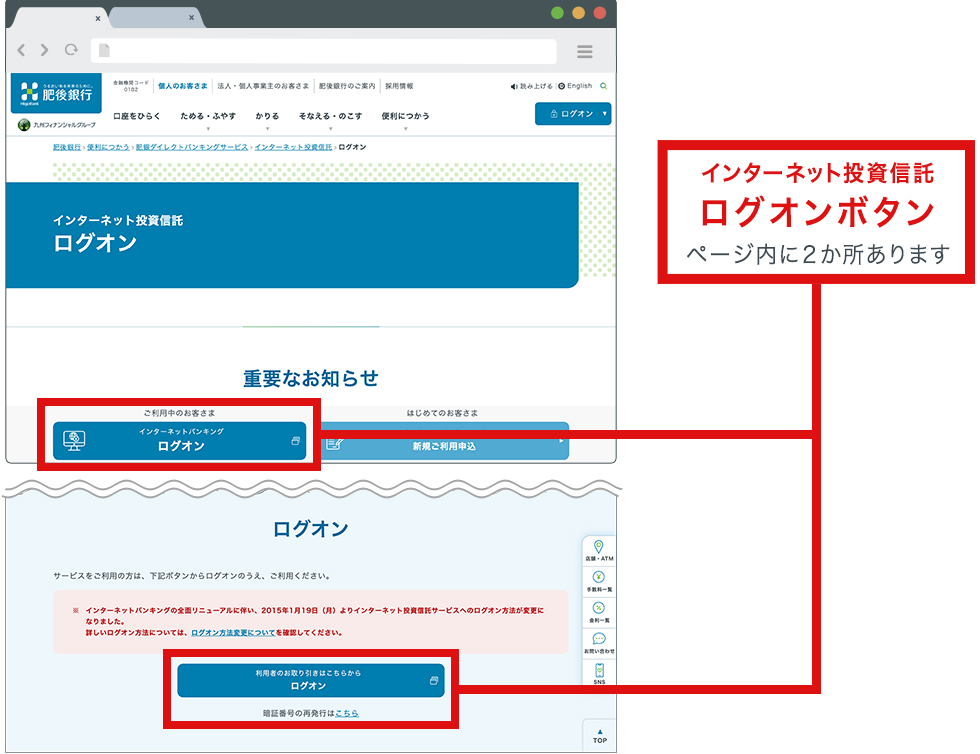980x754 pixels.
Task: Click the page icon in address bar
Action: (x=104, y=51)
